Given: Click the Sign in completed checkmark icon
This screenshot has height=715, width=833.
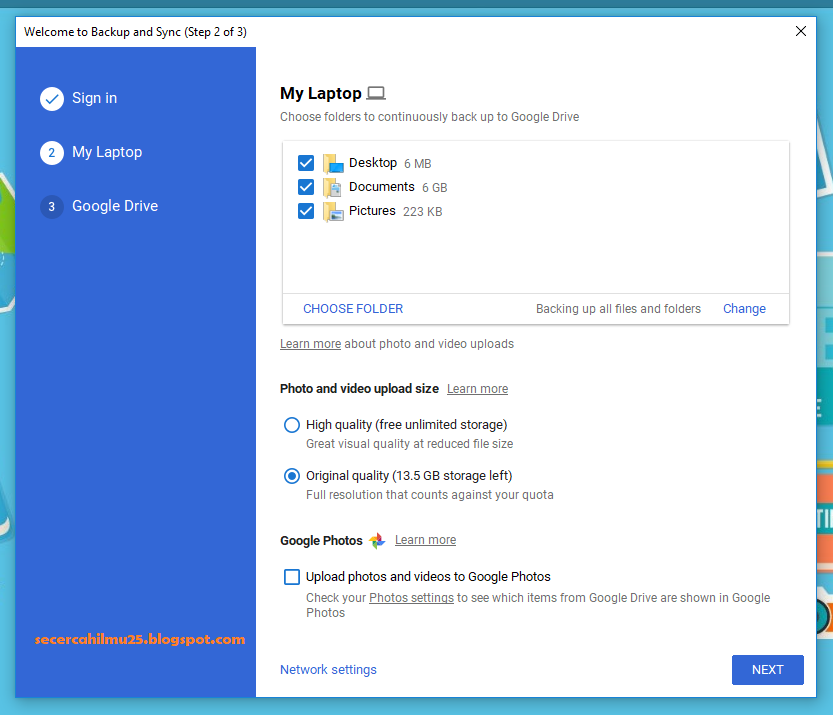Looking at the screenshot, I should click(x=52, y=99).
